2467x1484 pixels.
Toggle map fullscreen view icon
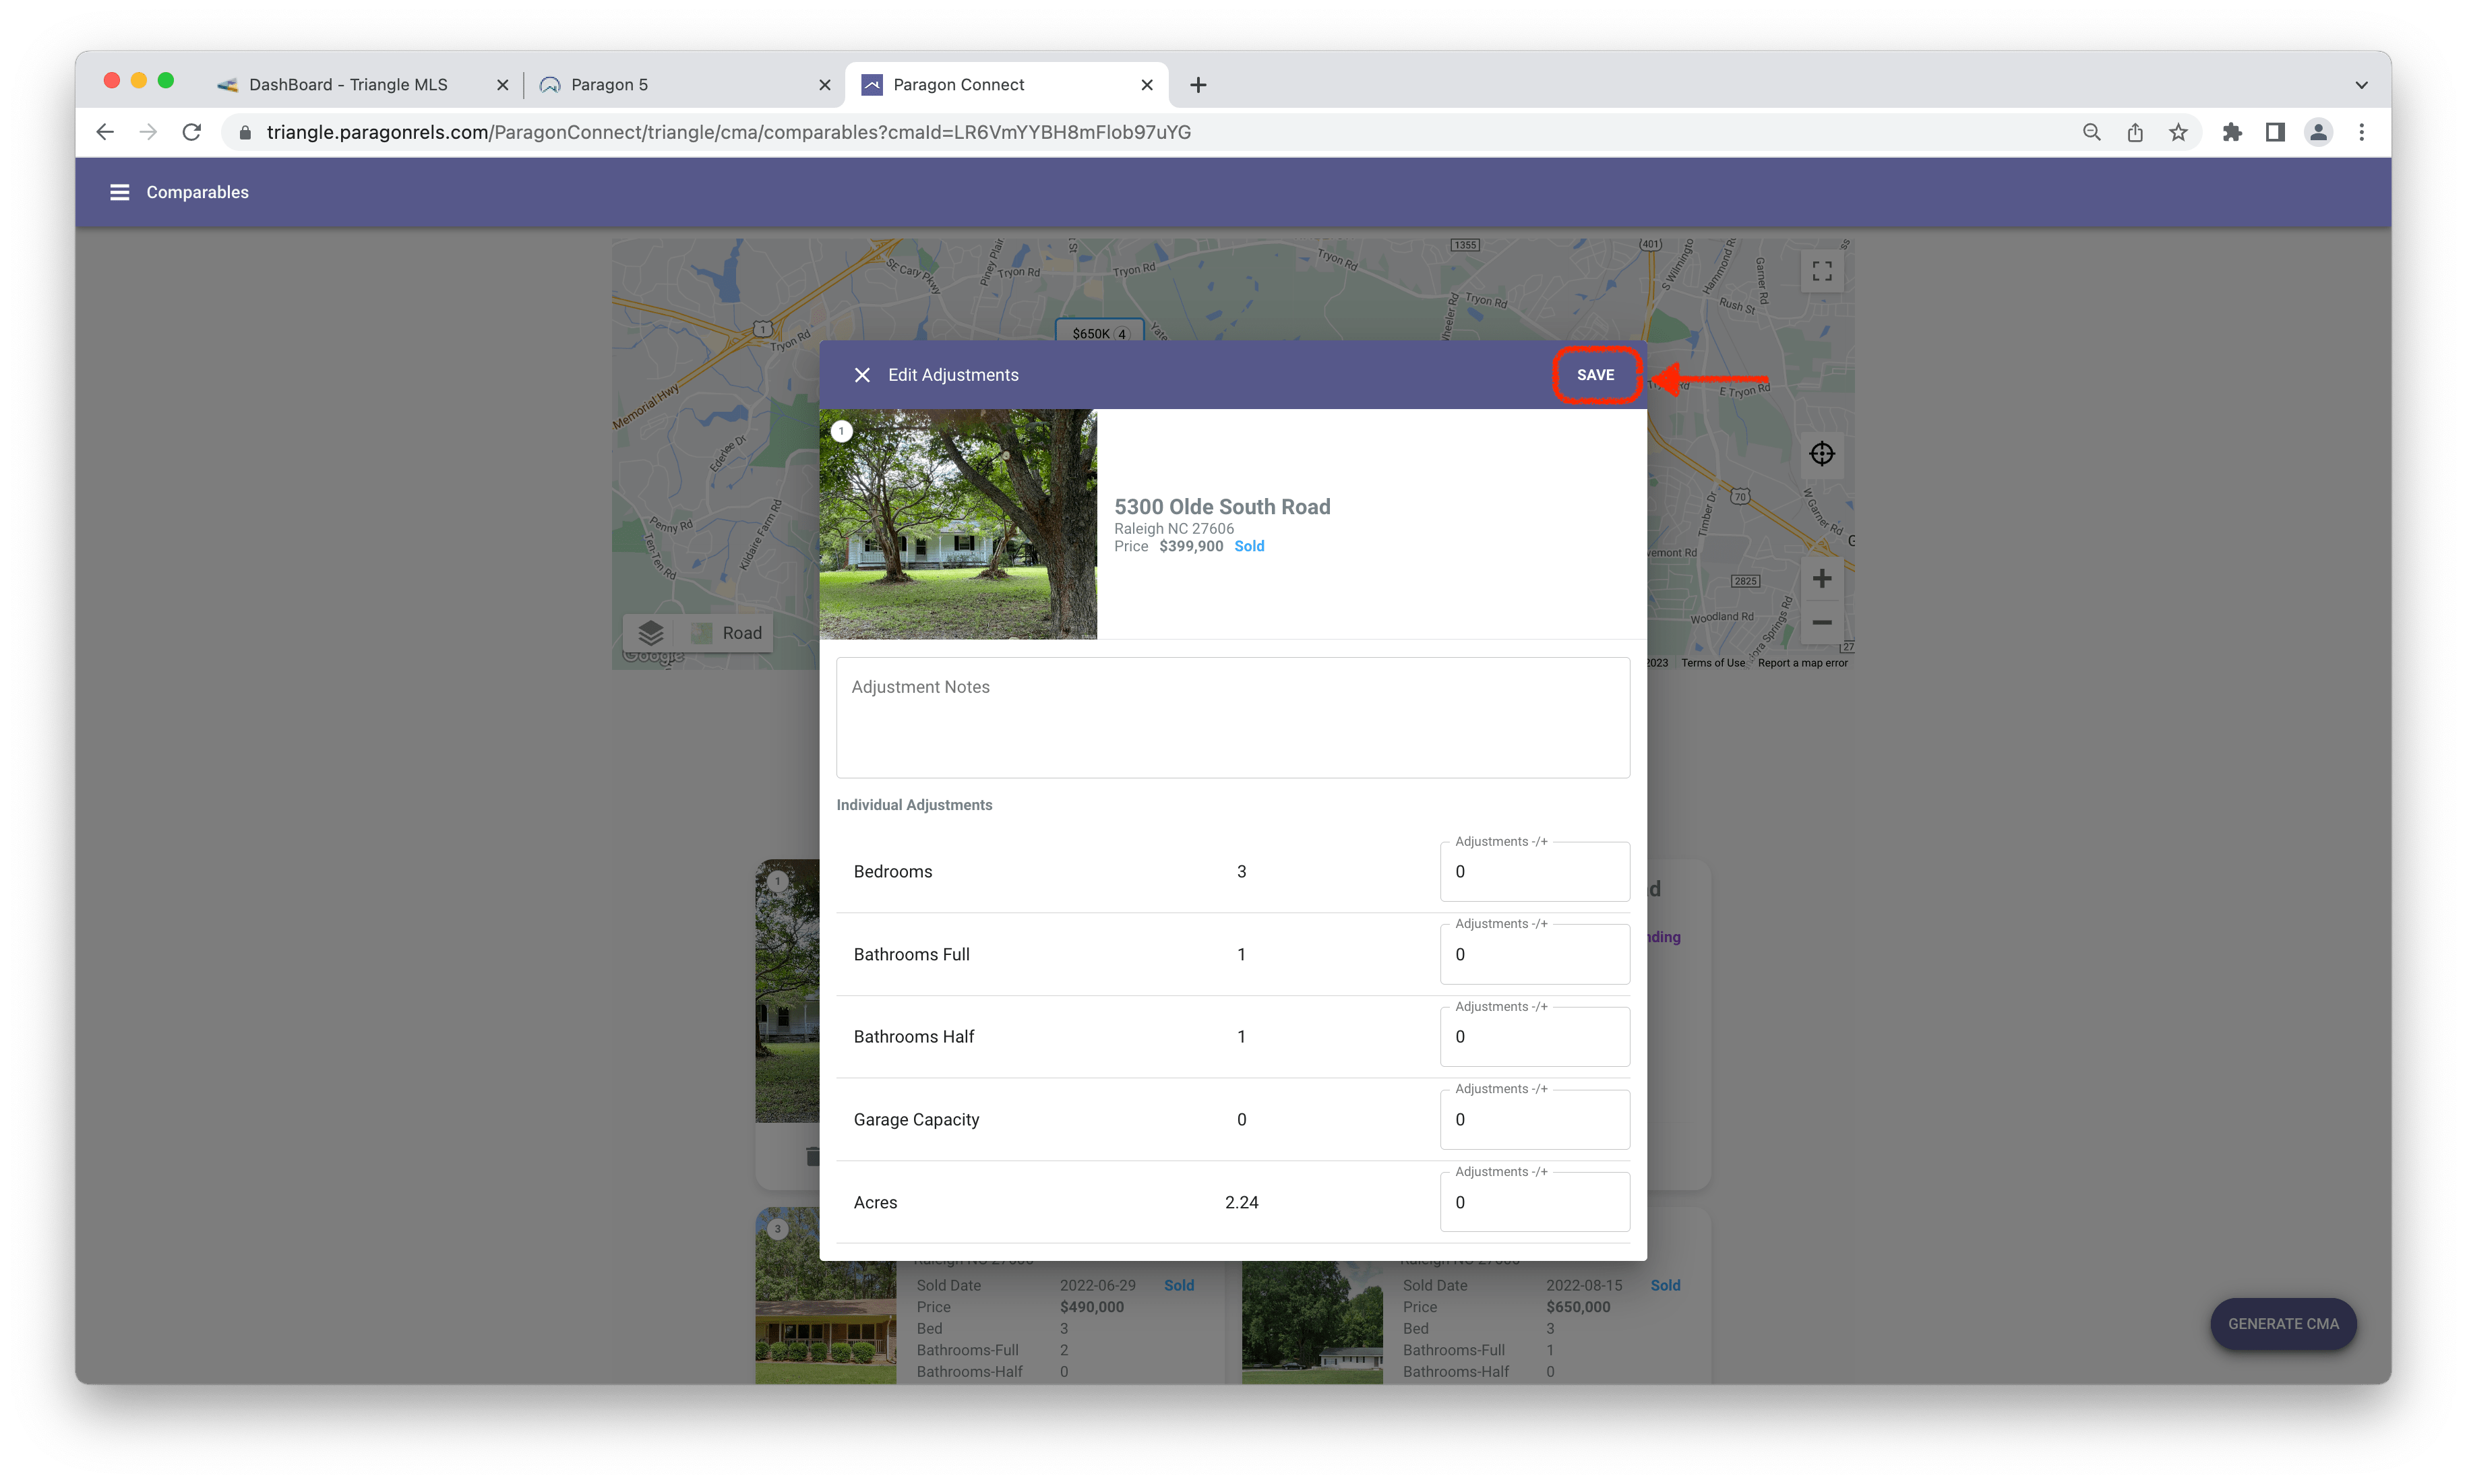click(1821, 271)
